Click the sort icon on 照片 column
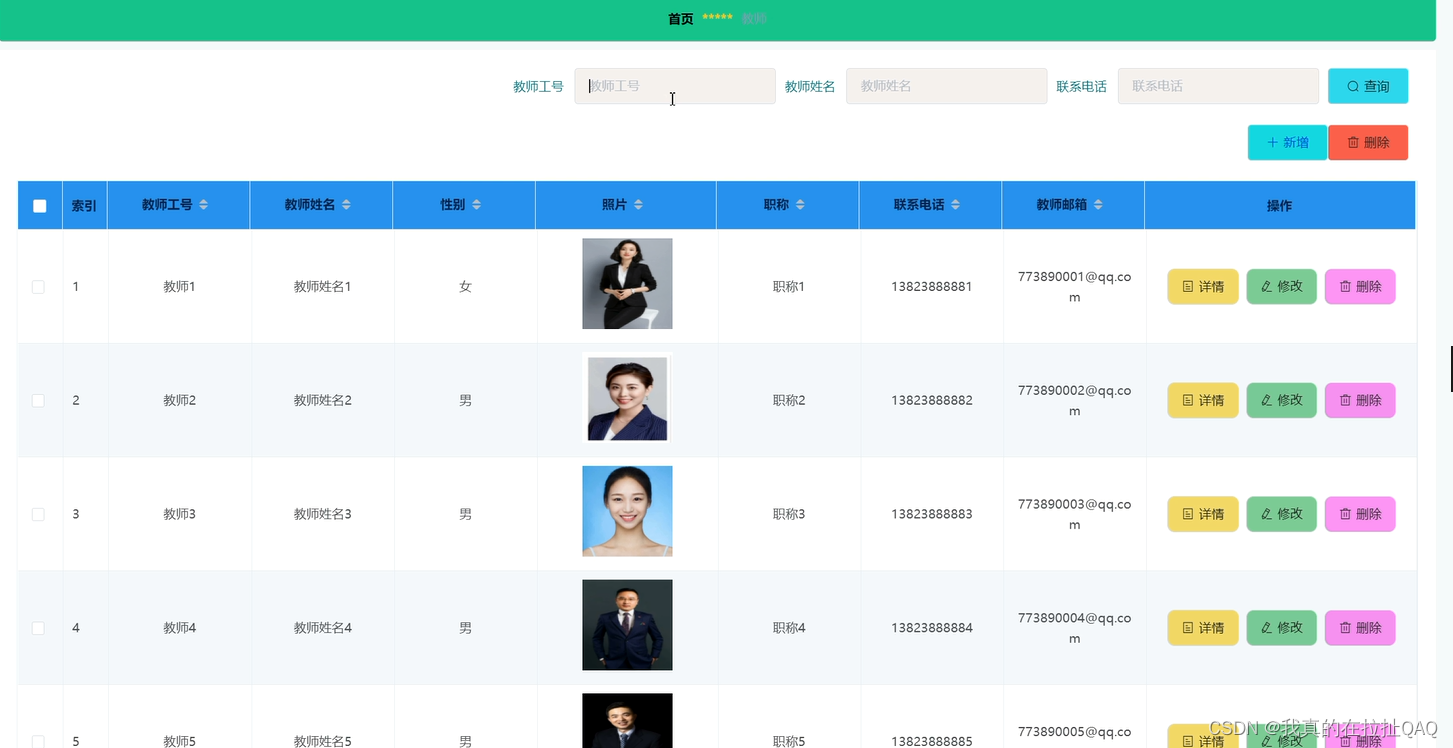Viewport: 1453px width, 748px height. pyautogui.click(x=638, y=204)
